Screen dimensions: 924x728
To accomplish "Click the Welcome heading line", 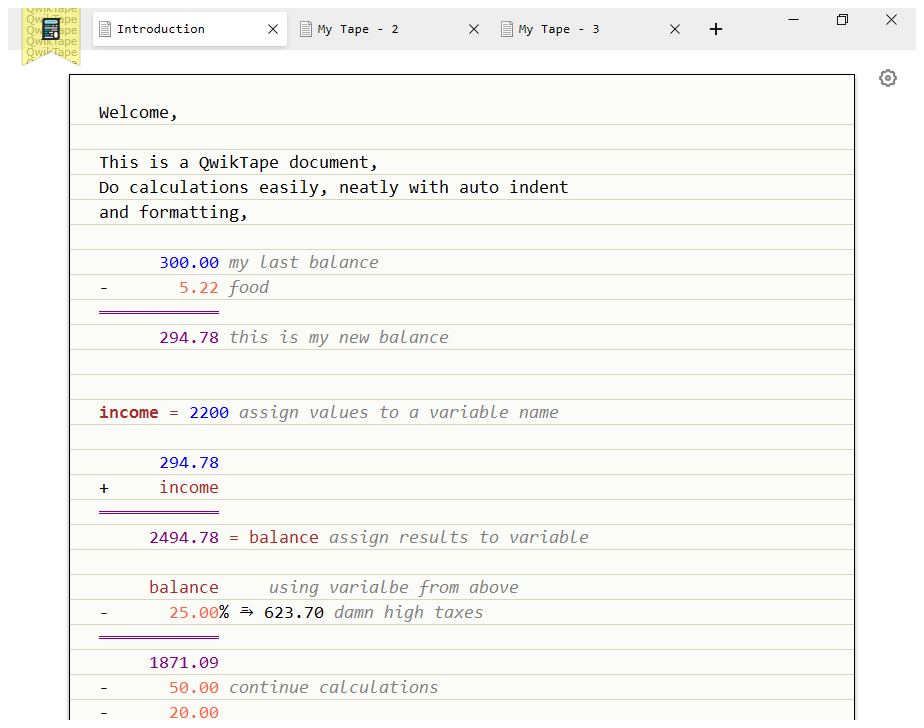I will click(138, 113).
